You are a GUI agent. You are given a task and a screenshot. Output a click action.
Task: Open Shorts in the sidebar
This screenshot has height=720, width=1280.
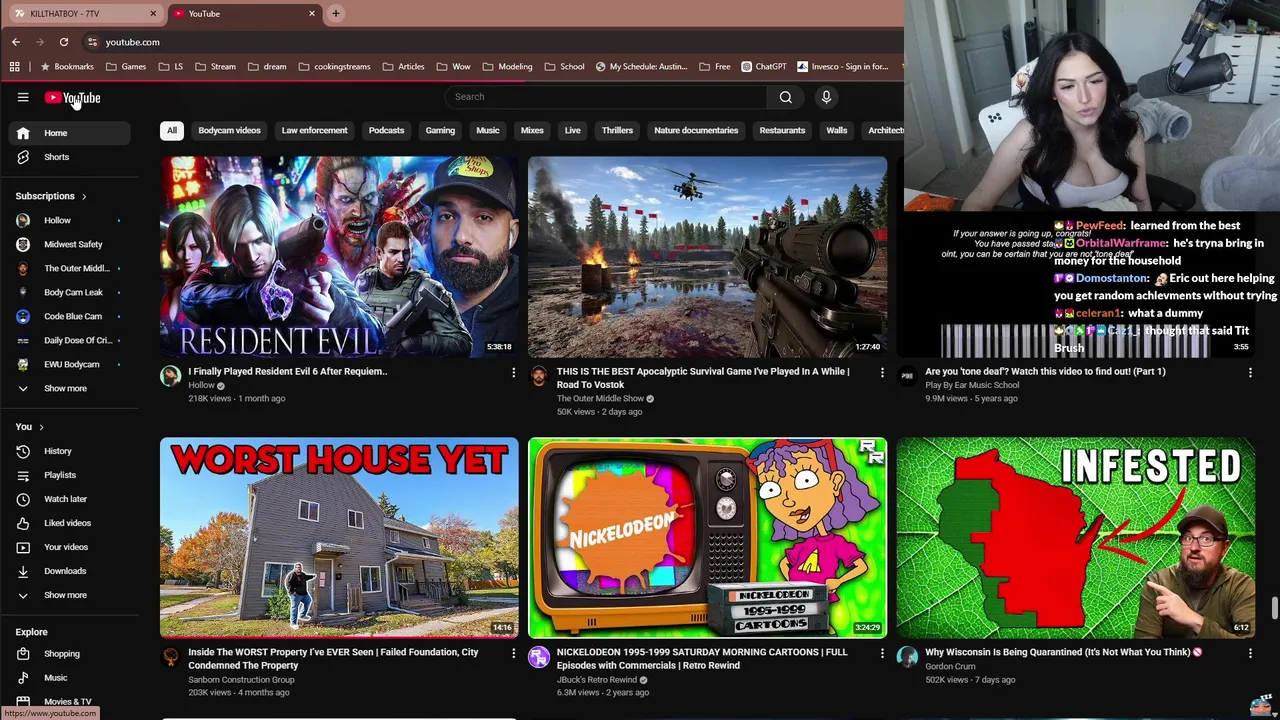[69, 157]
